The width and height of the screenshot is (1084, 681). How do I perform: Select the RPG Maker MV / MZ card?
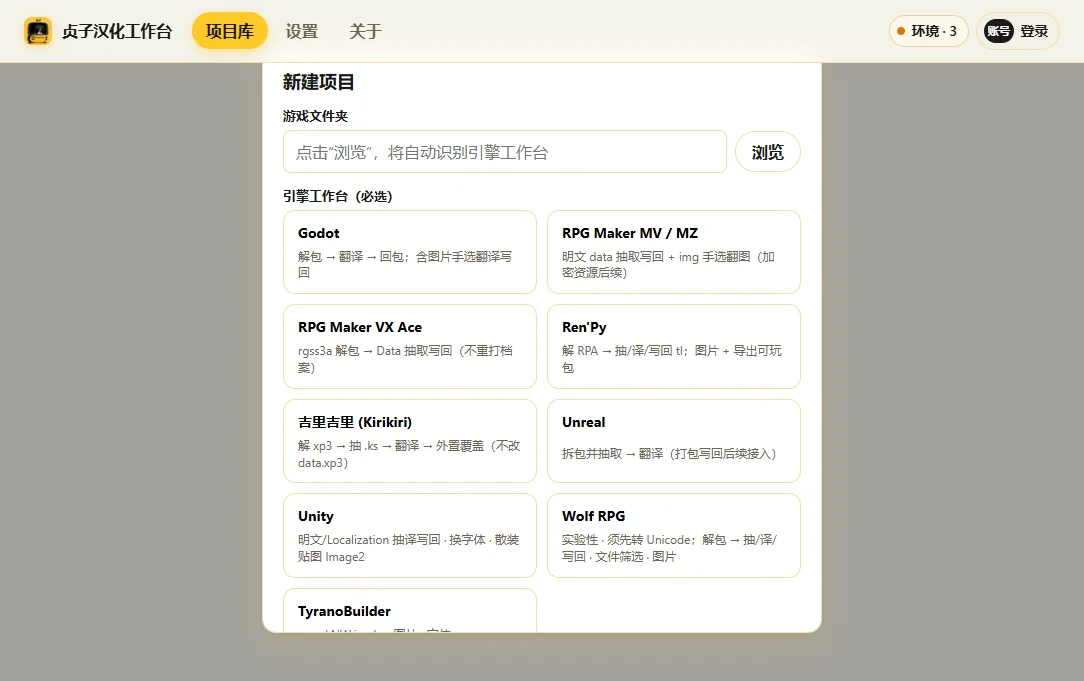tap(674, 252)
